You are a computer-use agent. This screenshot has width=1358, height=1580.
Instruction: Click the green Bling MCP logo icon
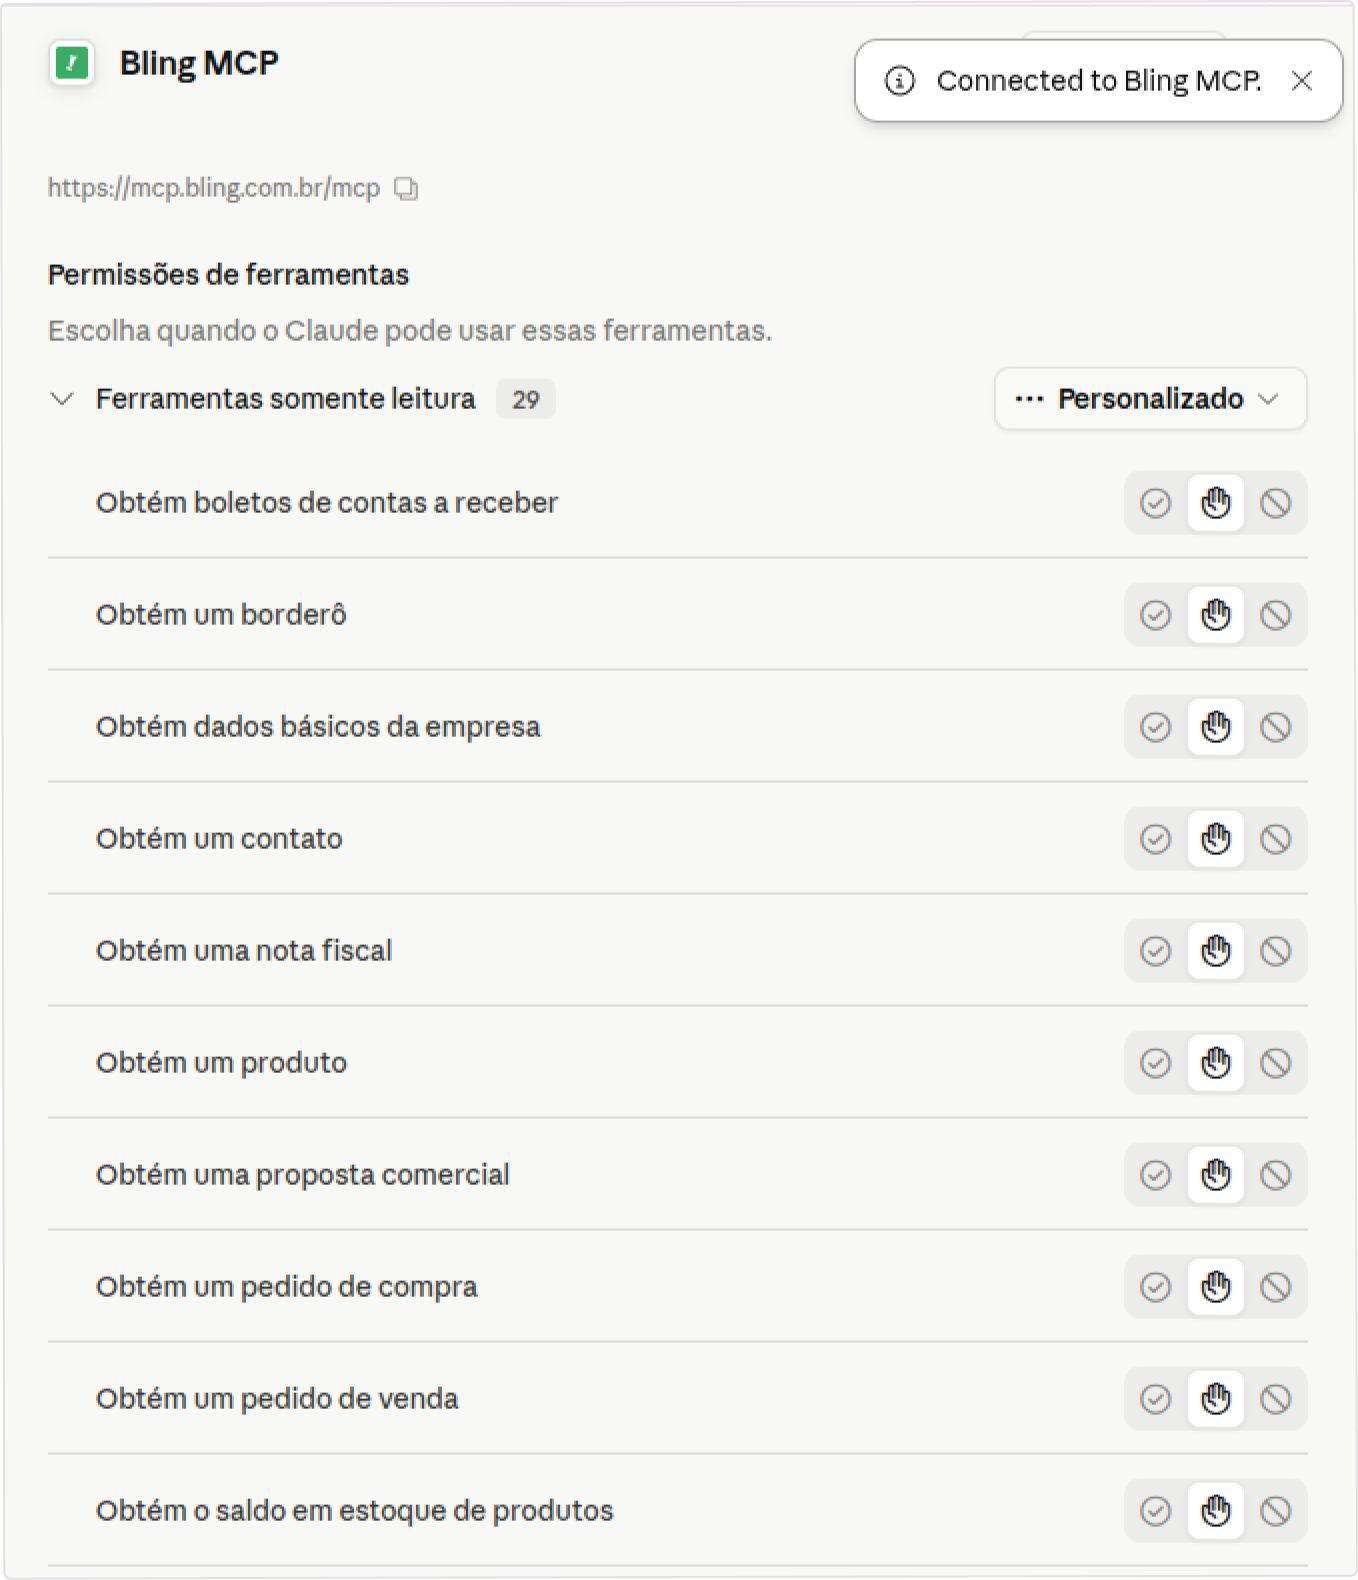[x=72, y=64]
